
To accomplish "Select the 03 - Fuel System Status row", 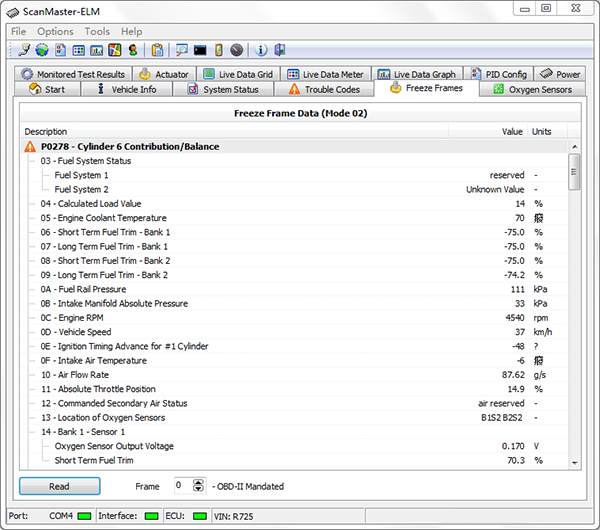I will pos(294,161).
